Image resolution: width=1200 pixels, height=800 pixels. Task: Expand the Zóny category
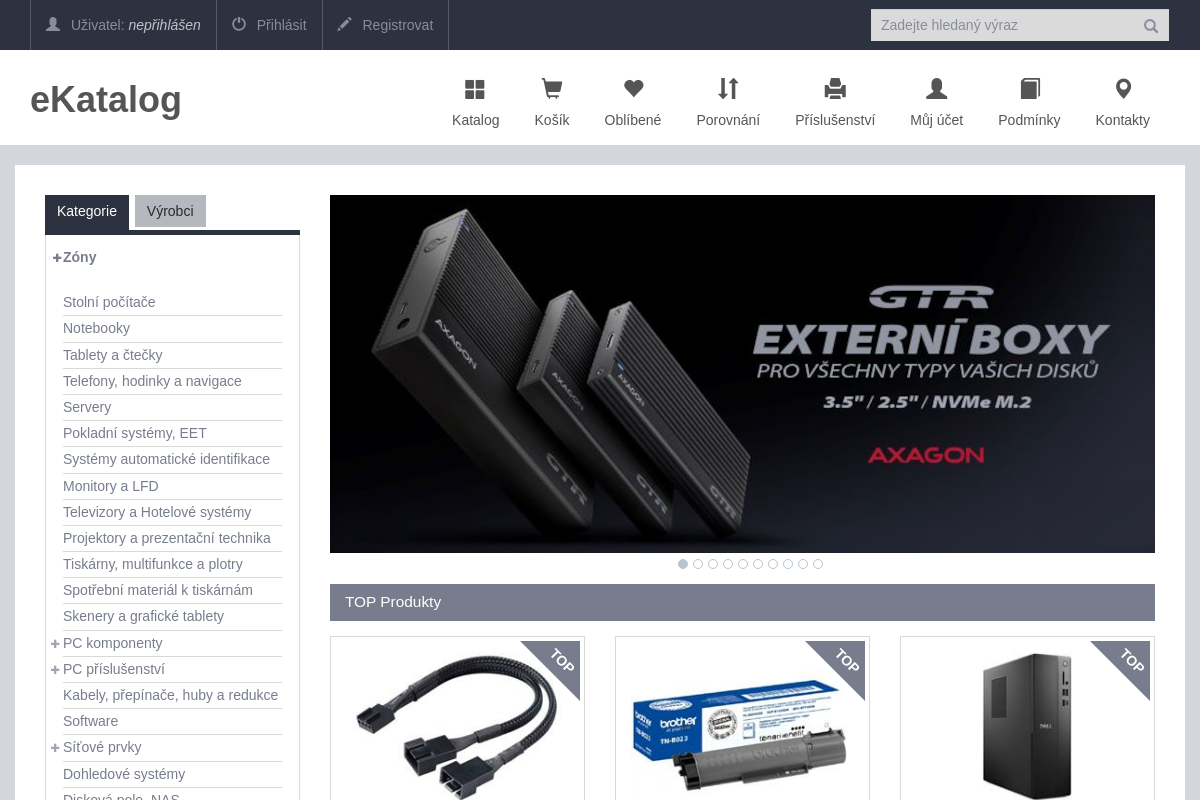(57, 258)
